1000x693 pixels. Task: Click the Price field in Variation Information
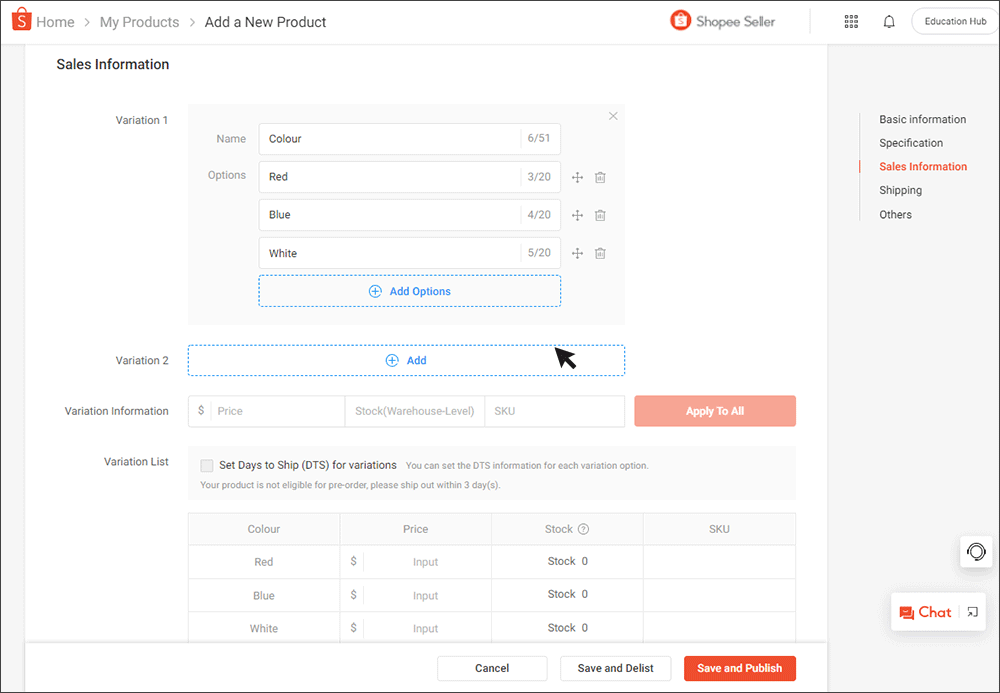coord(267,411)
